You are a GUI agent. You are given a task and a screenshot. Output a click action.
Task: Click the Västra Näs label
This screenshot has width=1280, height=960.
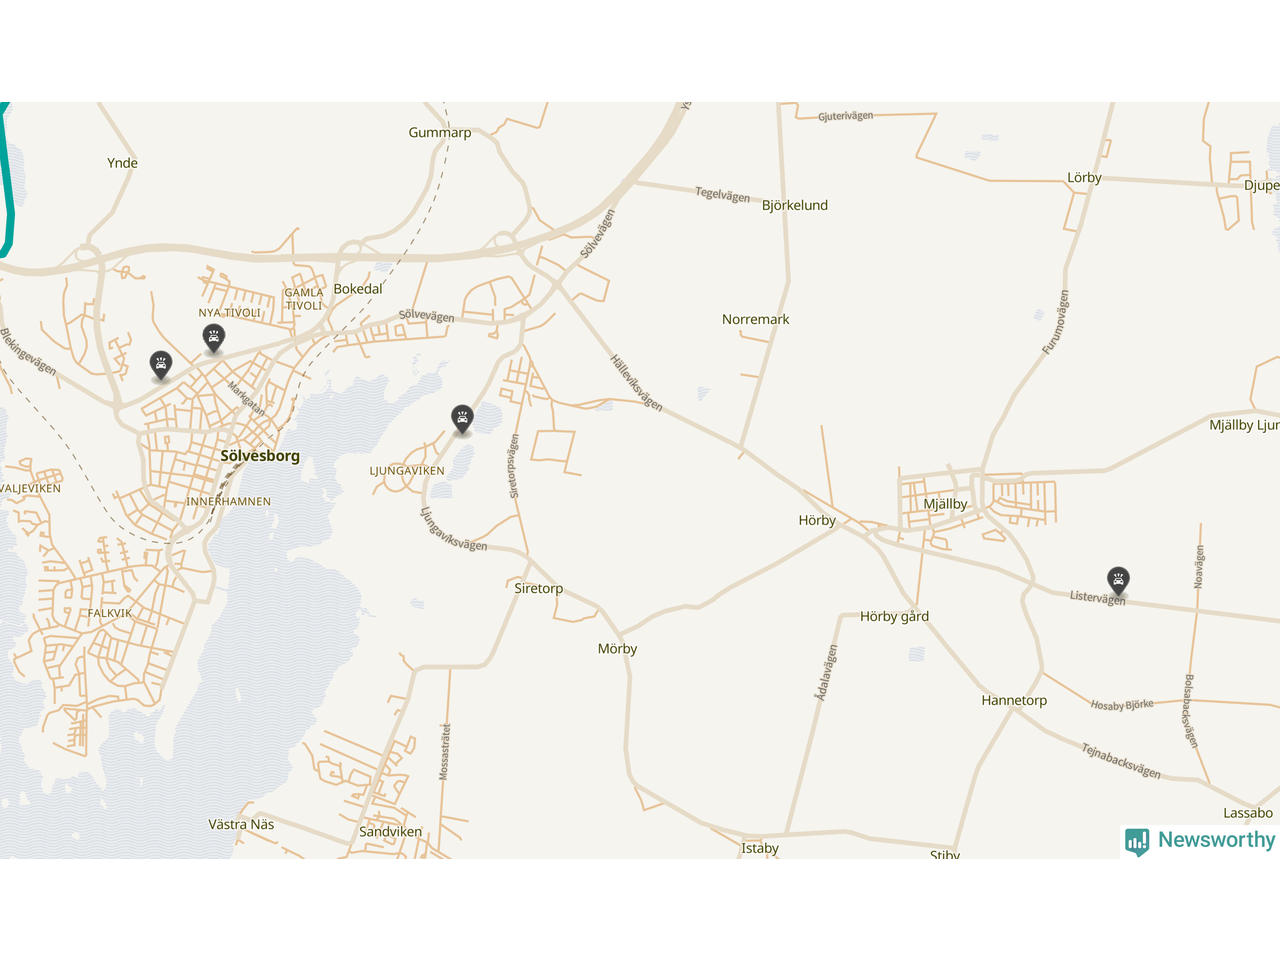coord(241,825)
